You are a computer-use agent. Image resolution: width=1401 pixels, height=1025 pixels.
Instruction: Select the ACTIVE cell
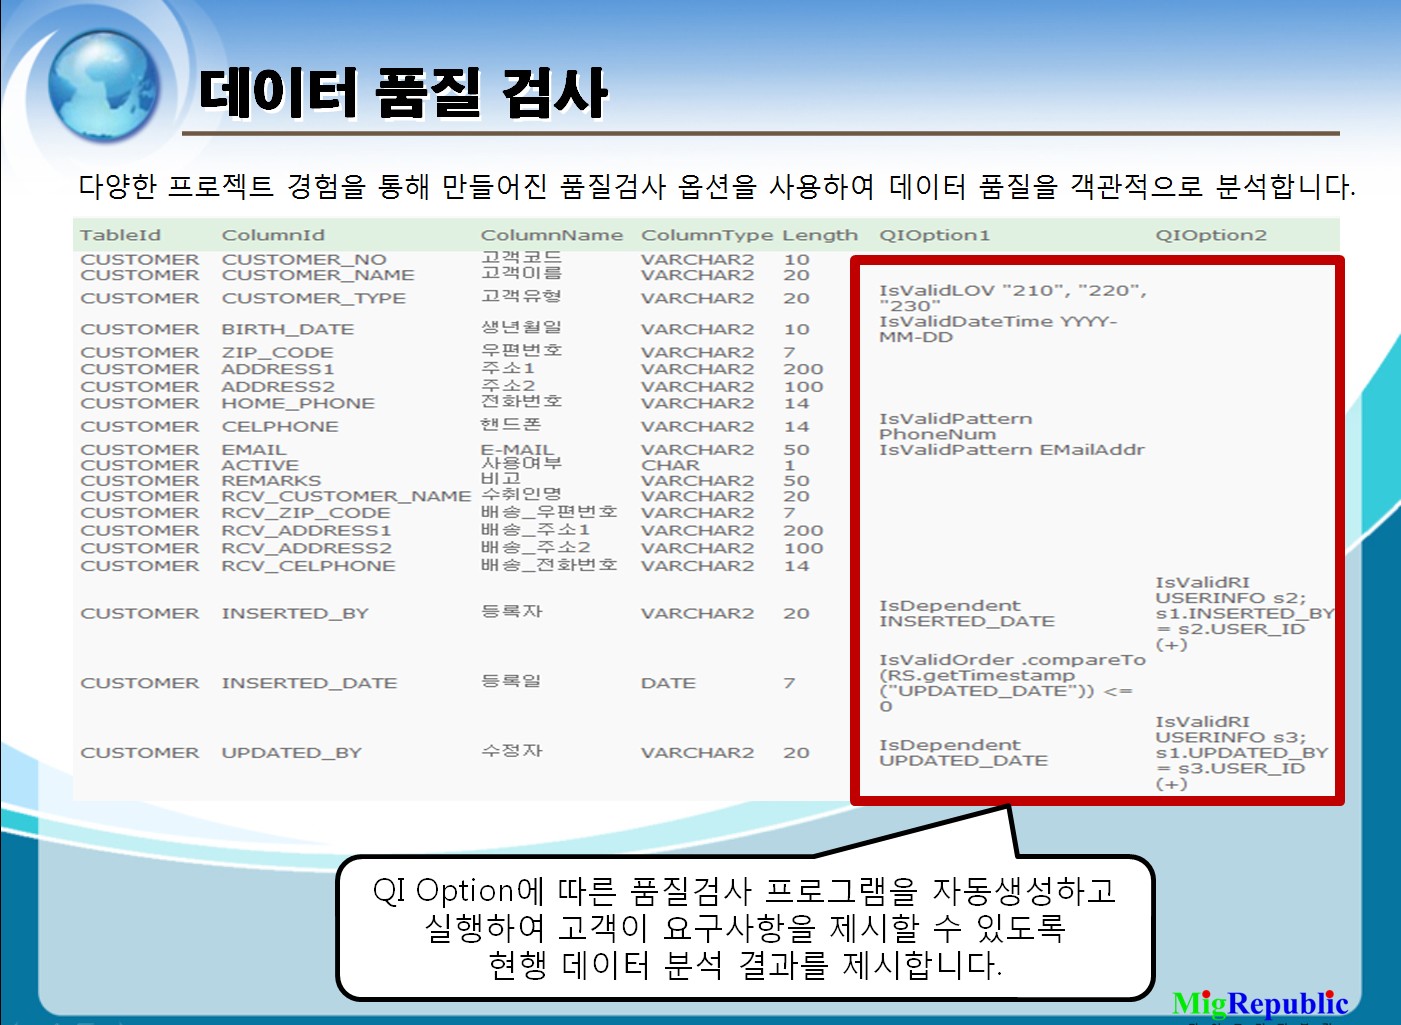tap(260, 465)
